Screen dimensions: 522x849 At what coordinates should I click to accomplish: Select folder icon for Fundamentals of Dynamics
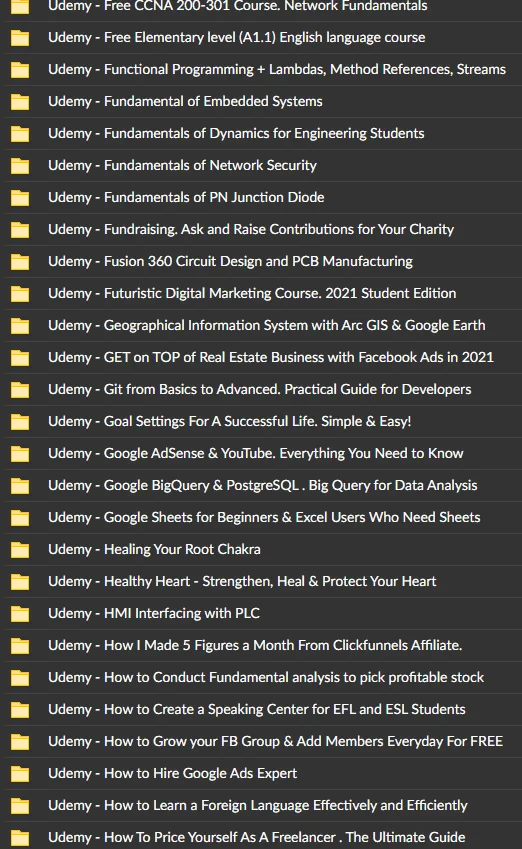pyautogui.click(x=20, y=134)
